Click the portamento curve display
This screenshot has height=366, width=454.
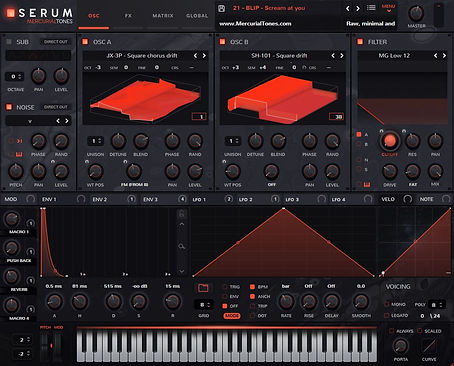pos(429,347)
